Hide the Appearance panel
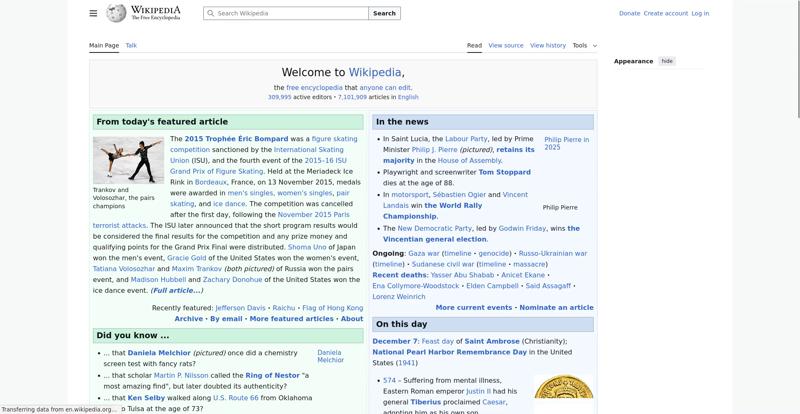This screenshot has width=800, height=414. pos(667,61)
